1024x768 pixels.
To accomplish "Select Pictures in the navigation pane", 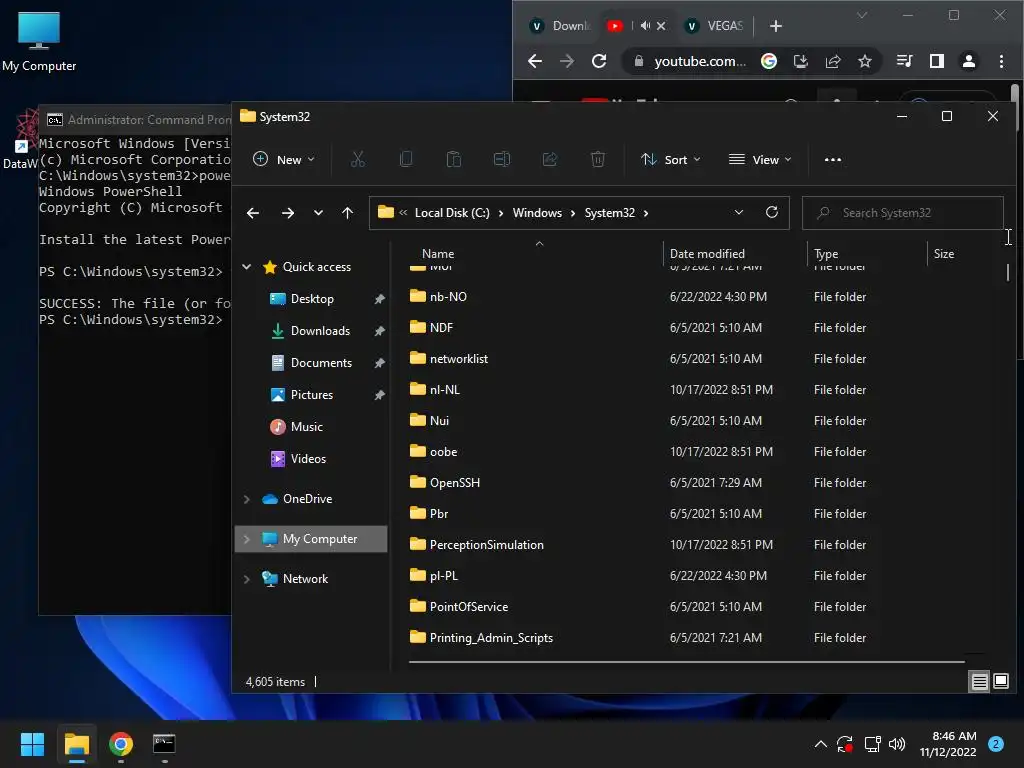I will (x=312, y=394).
